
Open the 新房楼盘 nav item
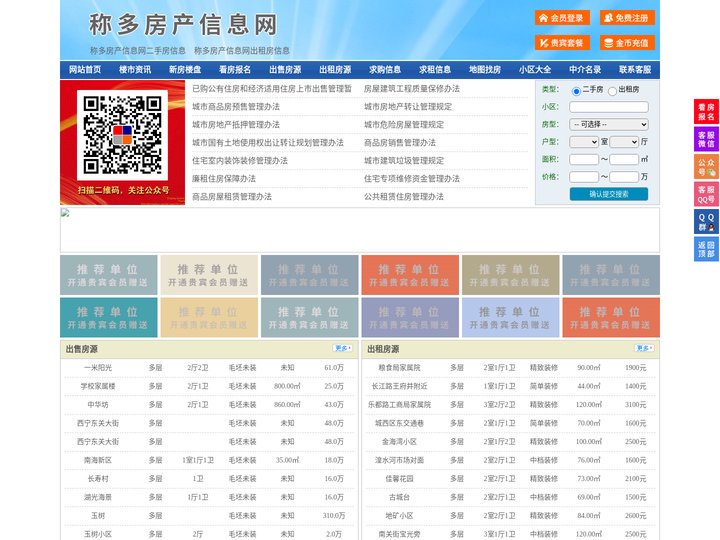pos(185,70)
